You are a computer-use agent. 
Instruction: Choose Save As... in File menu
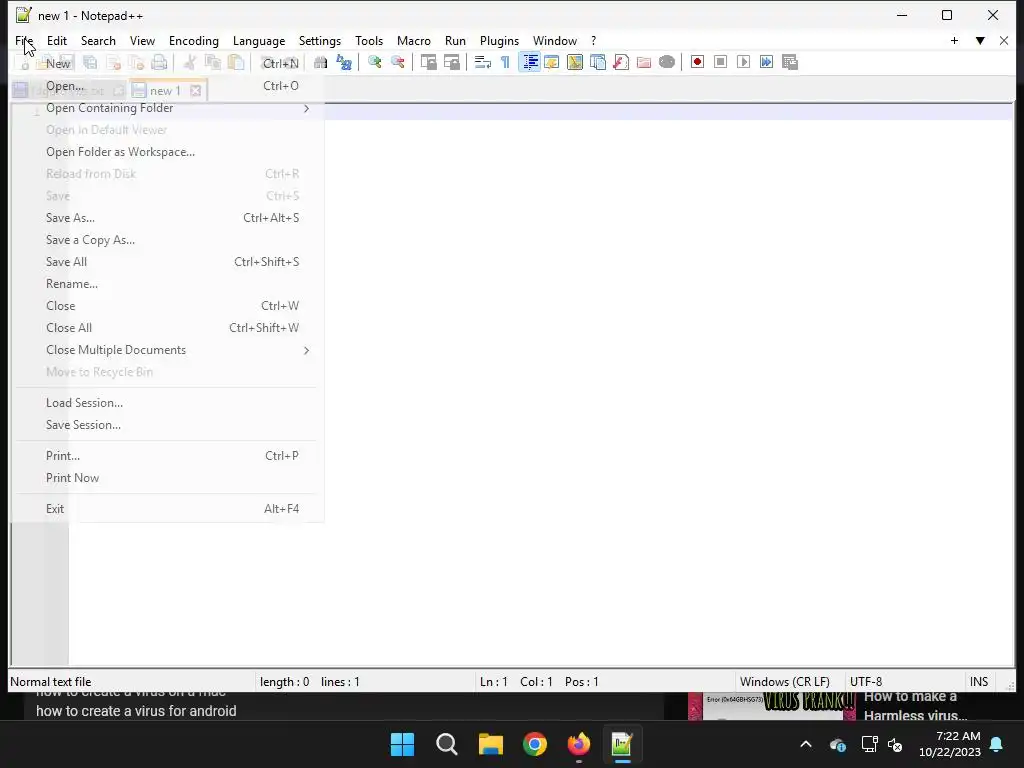coord(166,217)
